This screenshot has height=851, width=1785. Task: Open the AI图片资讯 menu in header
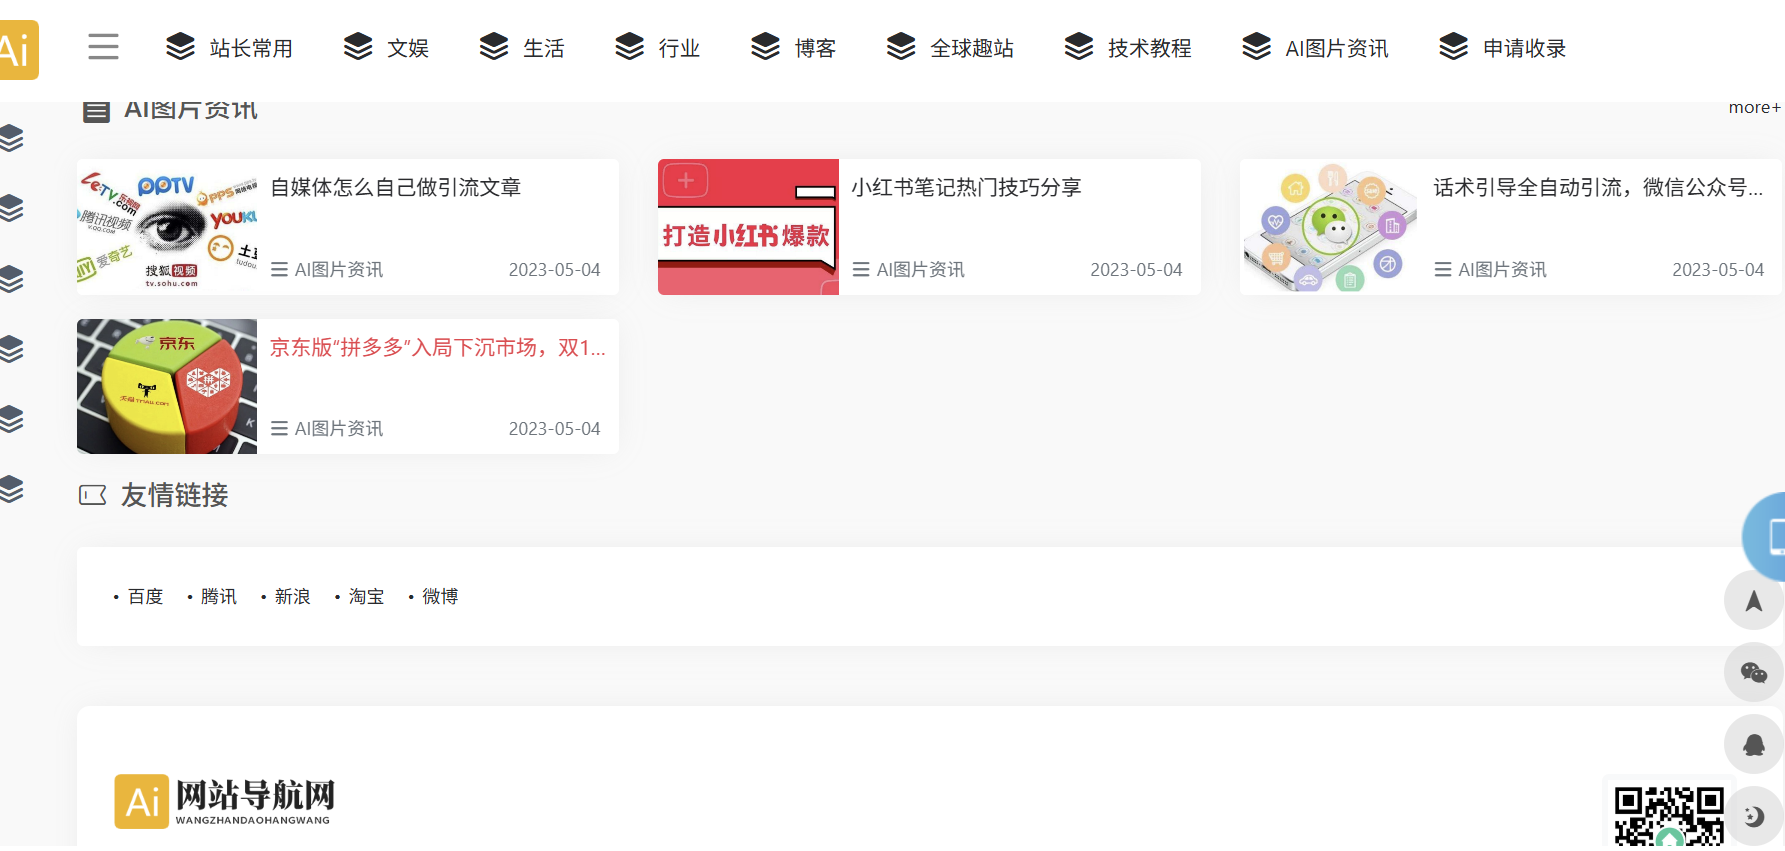pos(1315,47)
